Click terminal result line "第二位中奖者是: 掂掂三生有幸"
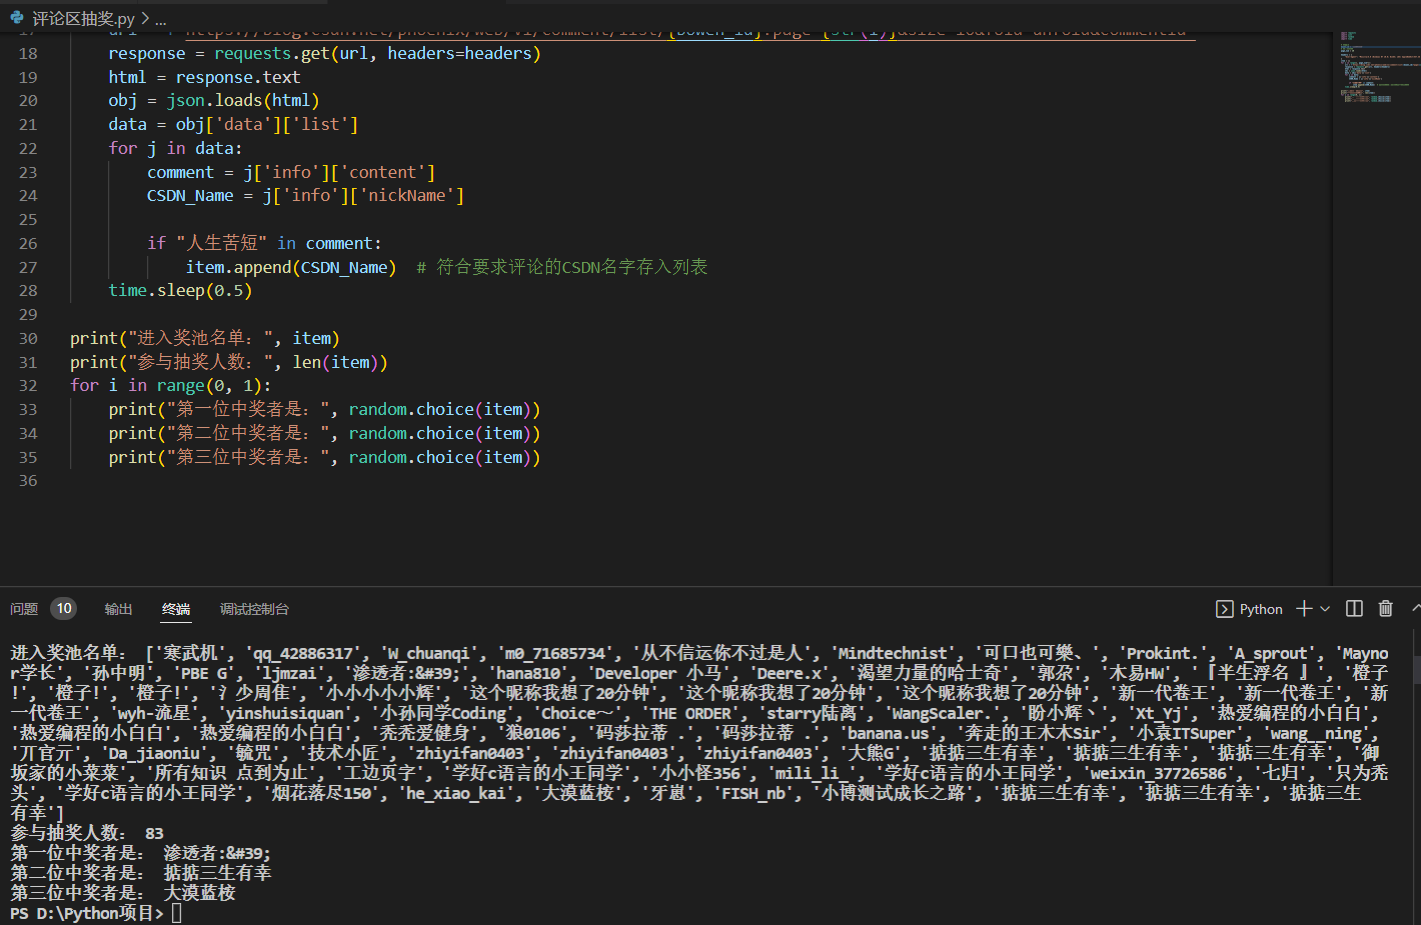Viewport: 1421px width, 925px height. coord(141,873)
